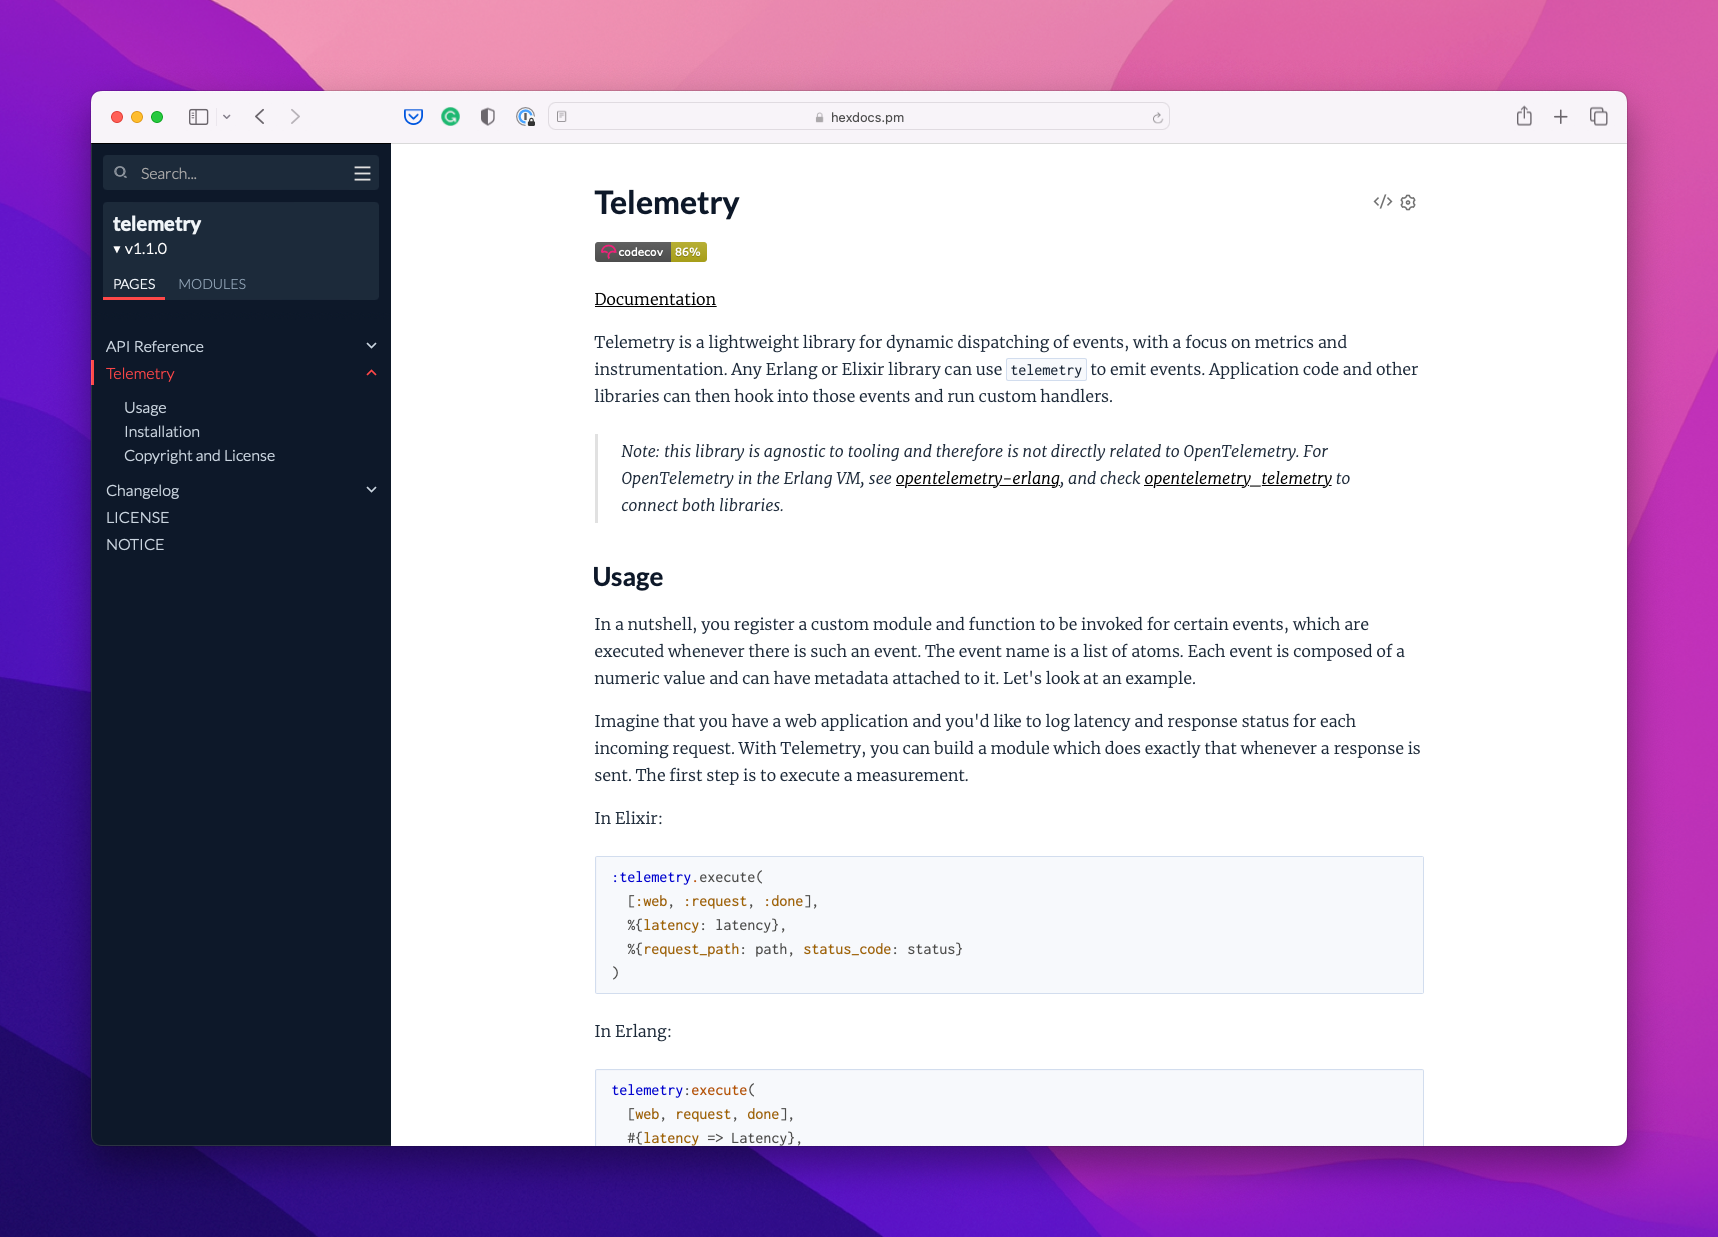Click the telemetry project title

[x=157, y=224]
